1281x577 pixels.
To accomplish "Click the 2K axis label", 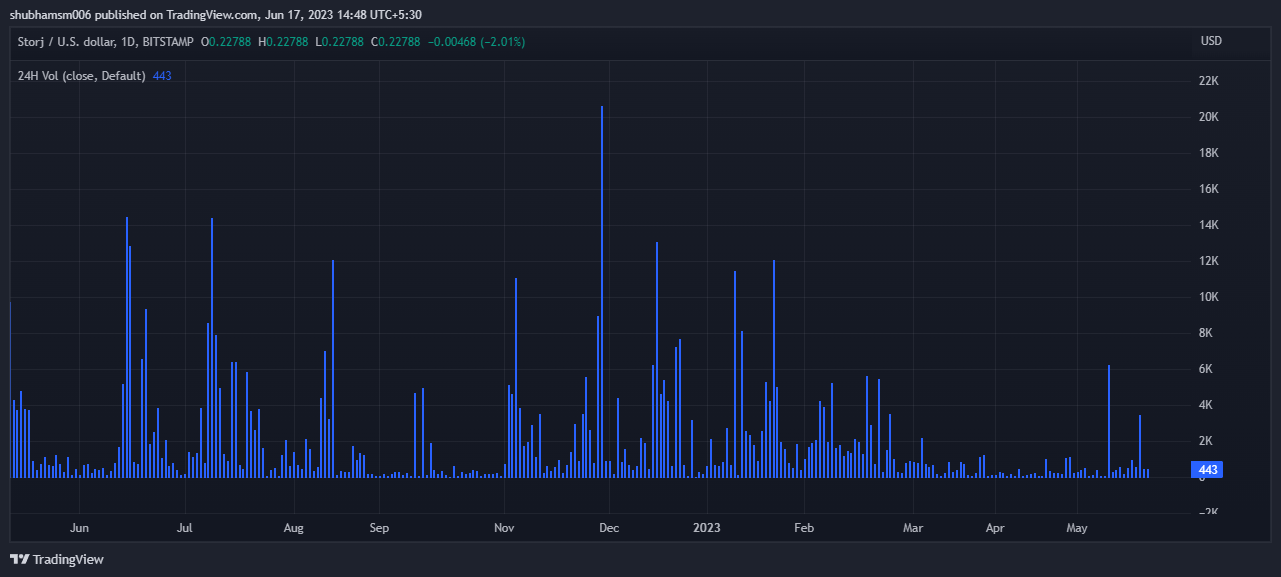I will click(1208, 441).
